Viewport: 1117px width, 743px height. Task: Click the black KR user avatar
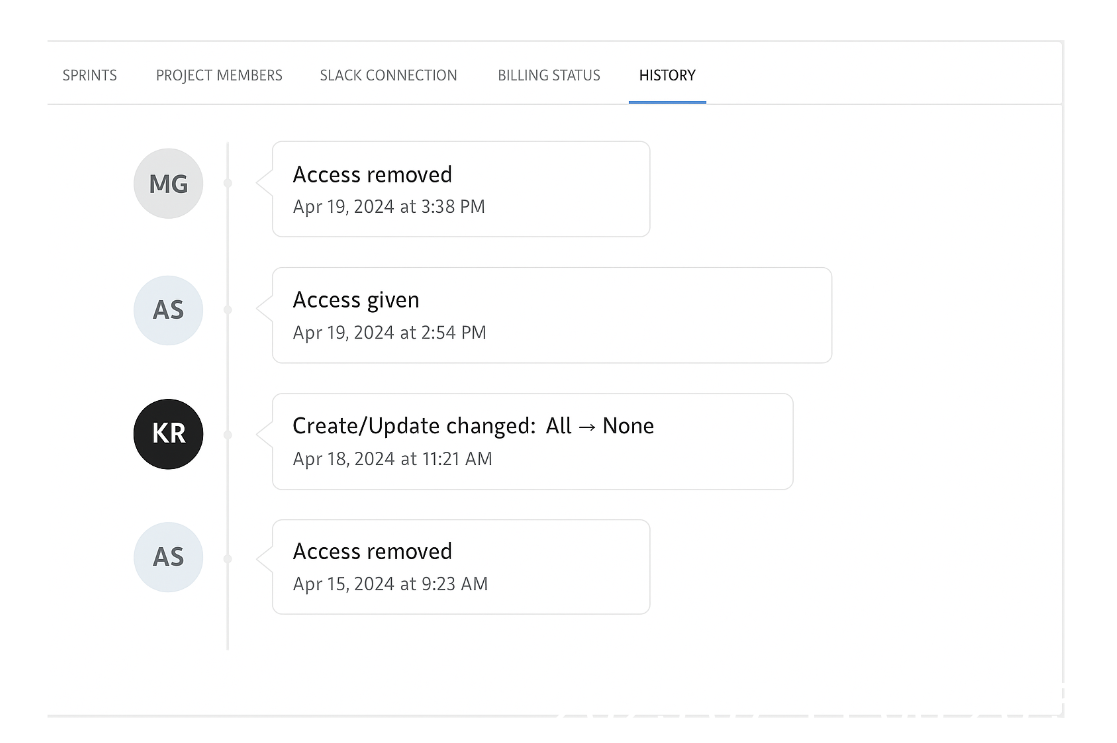click(168, 435)
